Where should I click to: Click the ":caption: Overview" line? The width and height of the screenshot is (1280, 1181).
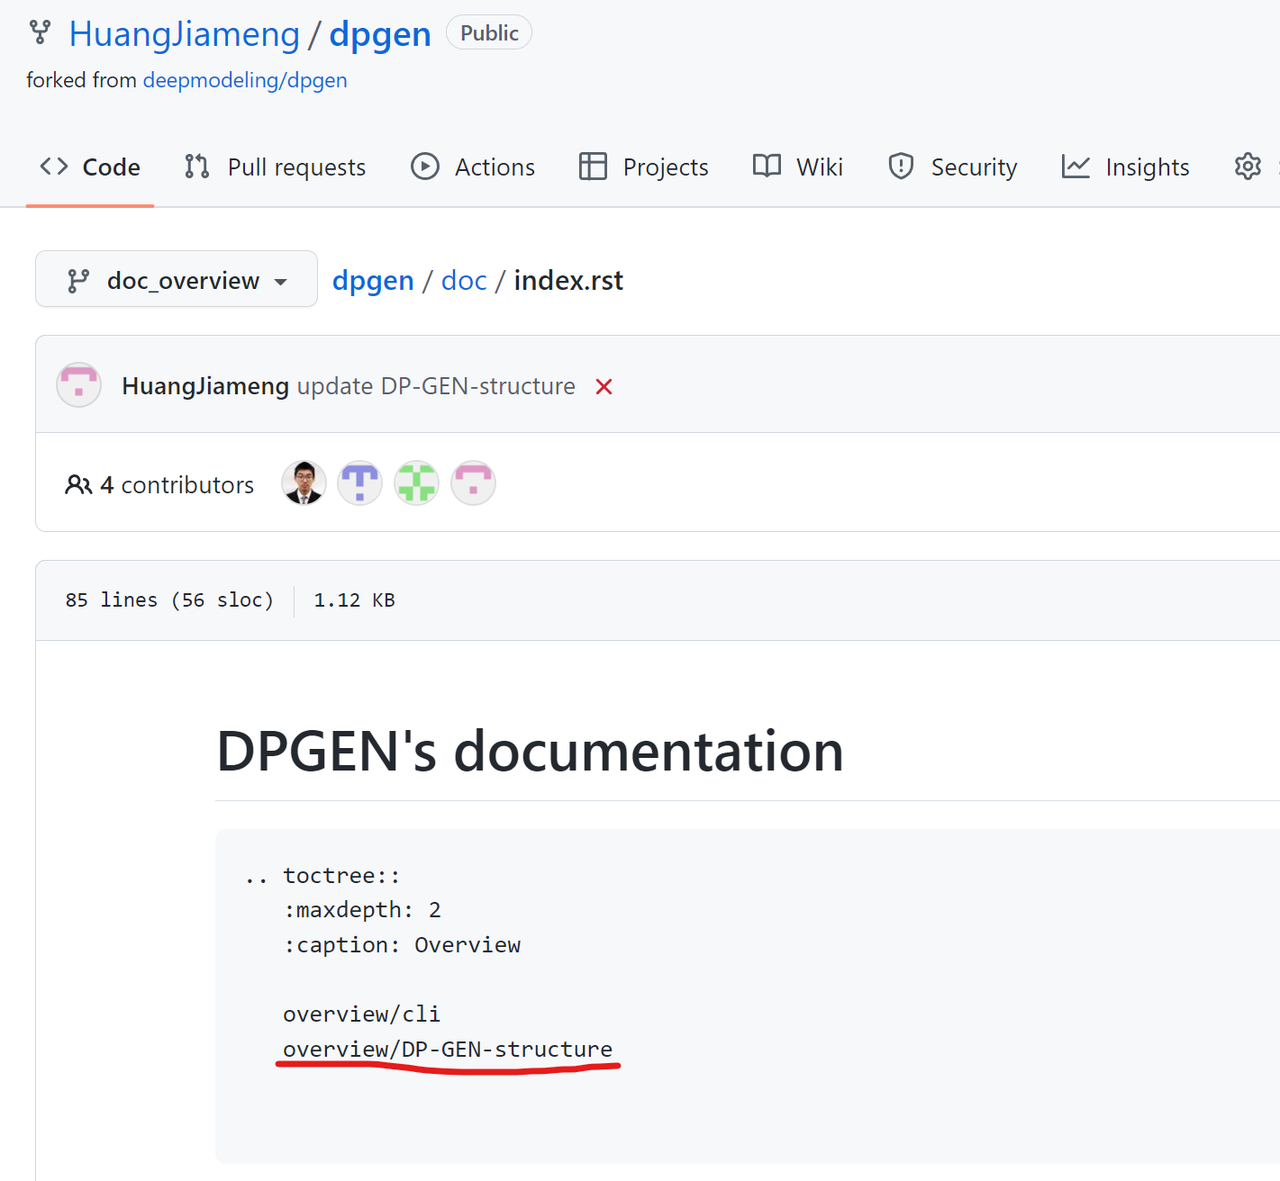coord(402,945)
